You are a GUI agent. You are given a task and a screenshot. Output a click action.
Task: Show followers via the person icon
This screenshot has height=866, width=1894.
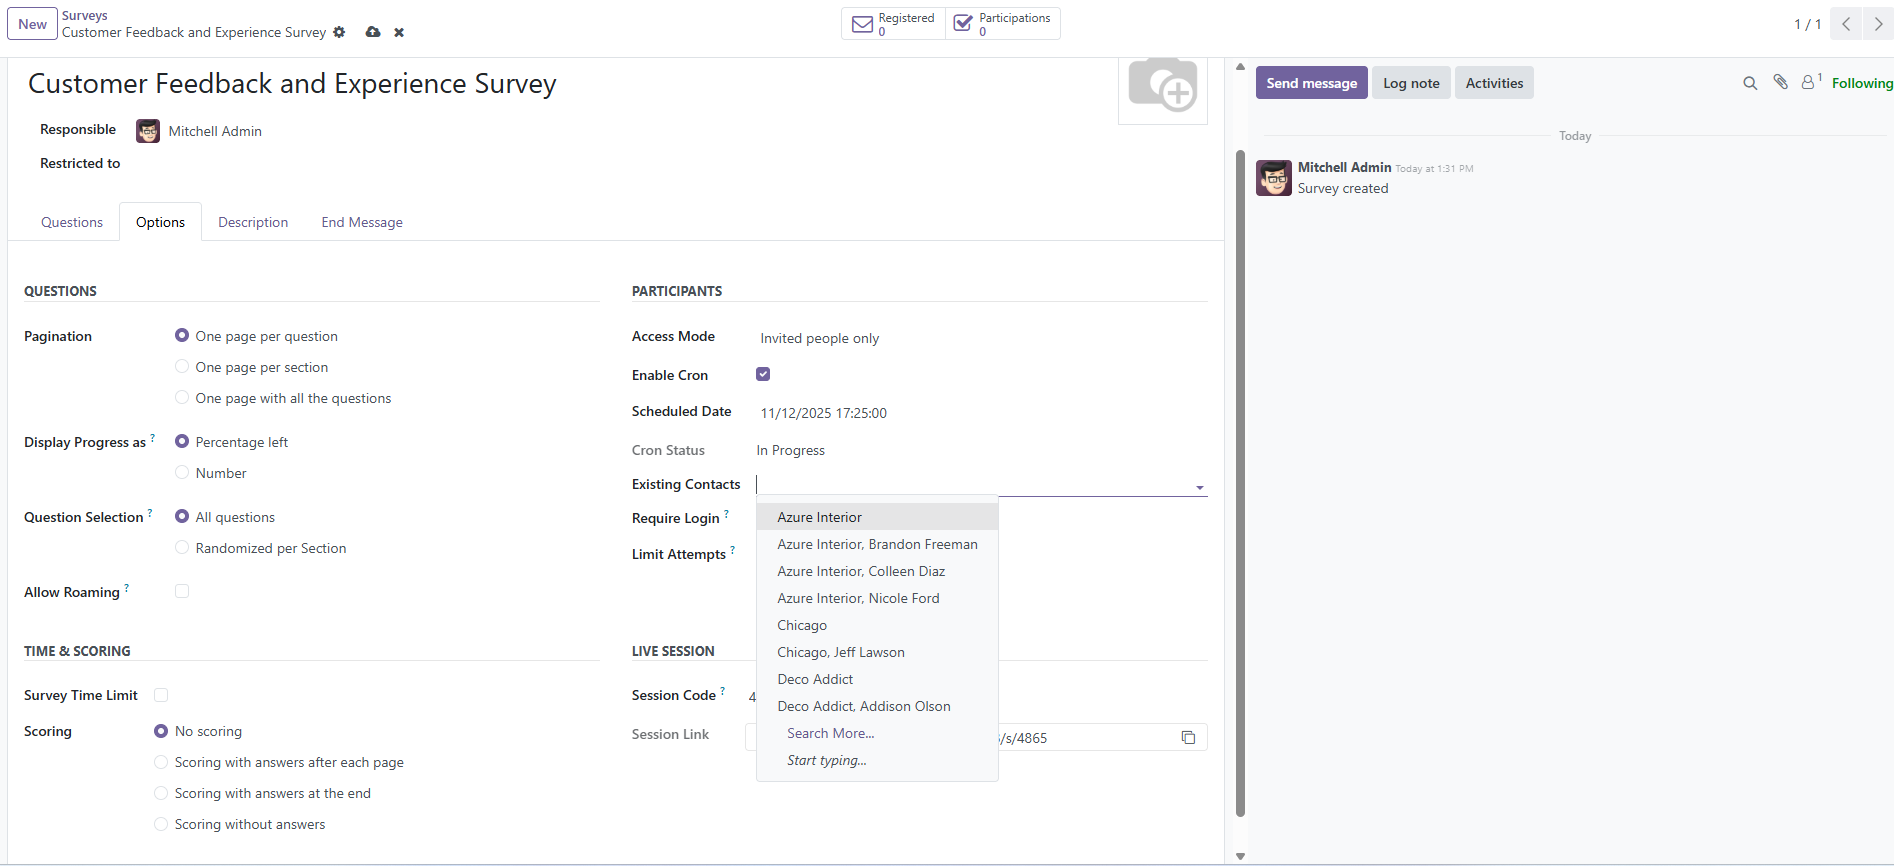click(x=1811, y=82)
